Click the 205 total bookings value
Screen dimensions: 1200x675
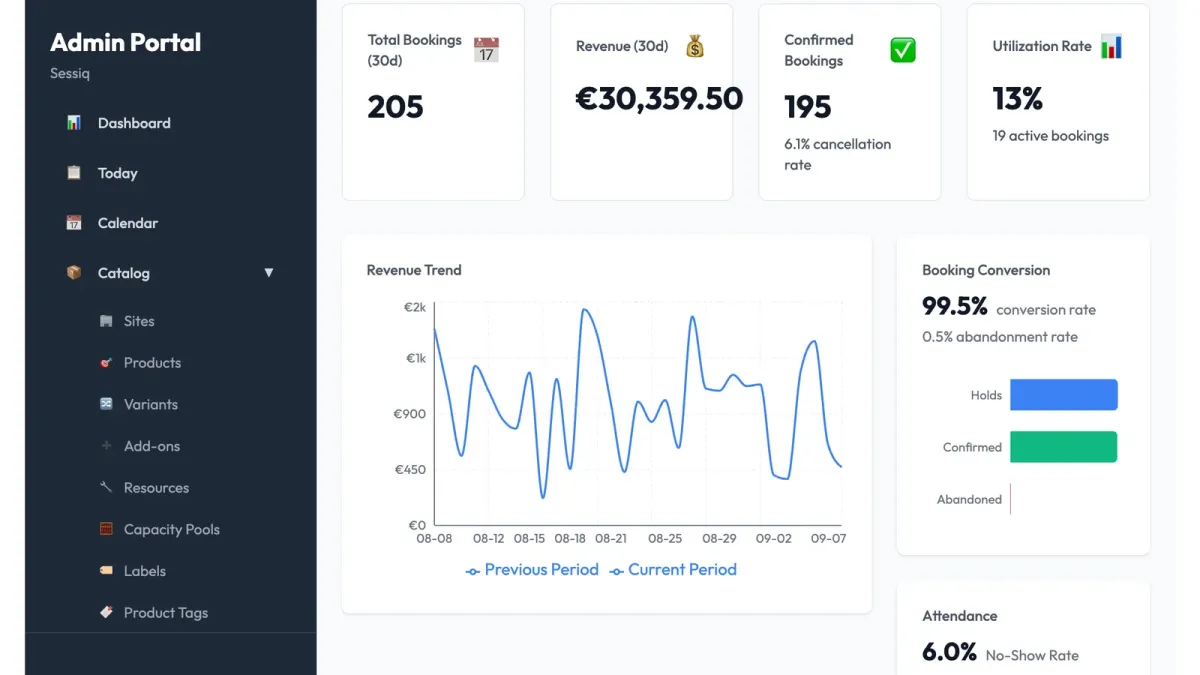396,107
